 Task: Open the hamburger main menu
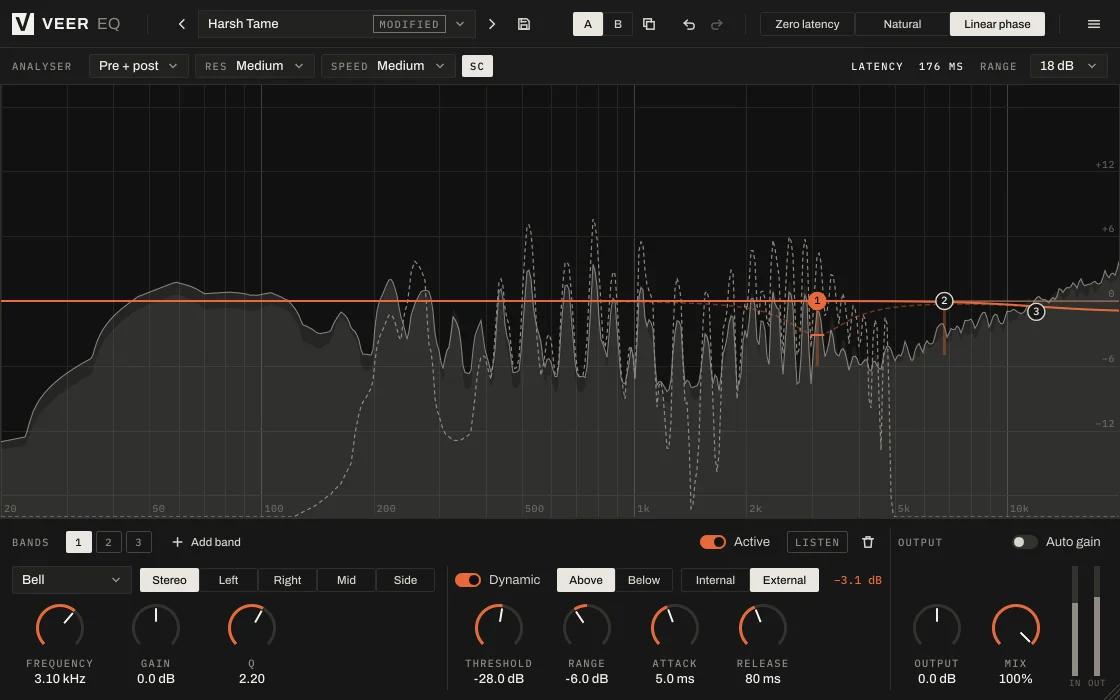click(1094, 24)
